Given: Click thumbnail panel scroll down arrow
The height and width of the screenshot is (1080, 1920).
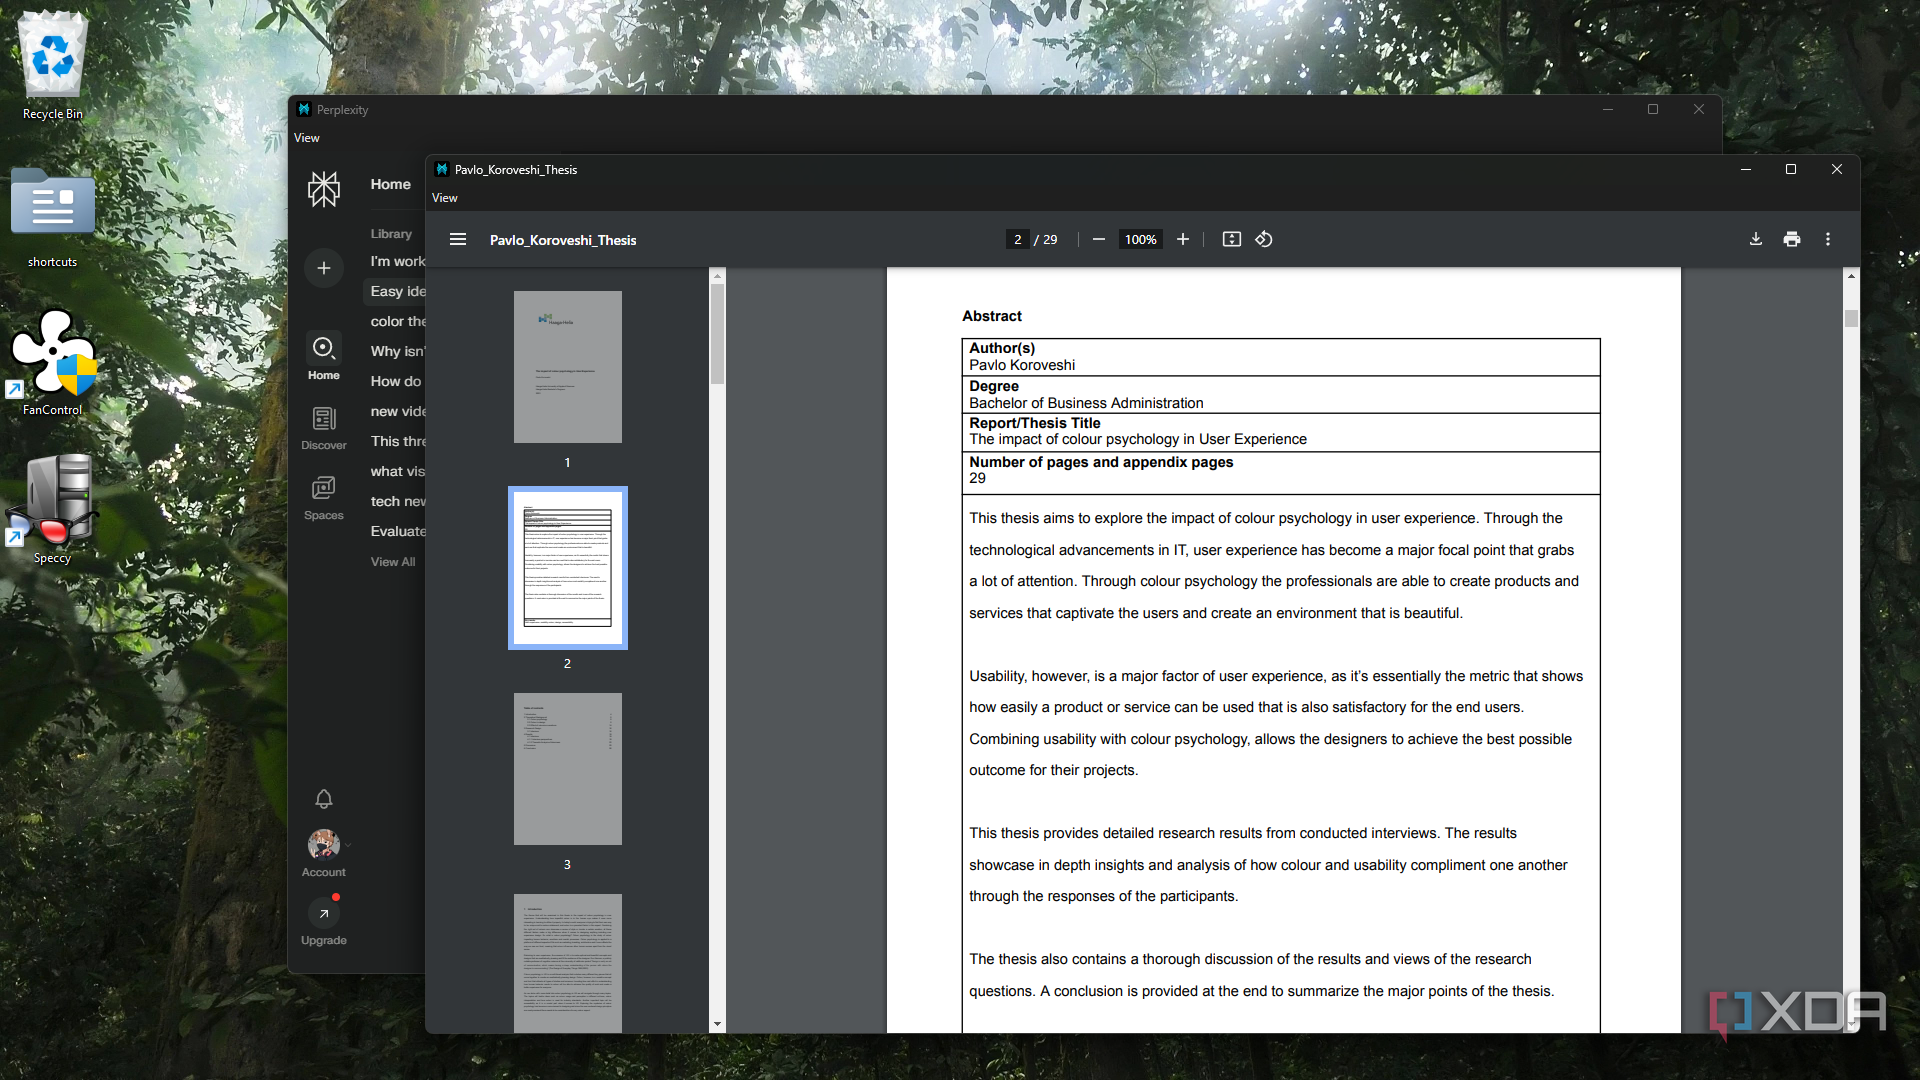Looking at the screenshot, I should click(717, 1025).
